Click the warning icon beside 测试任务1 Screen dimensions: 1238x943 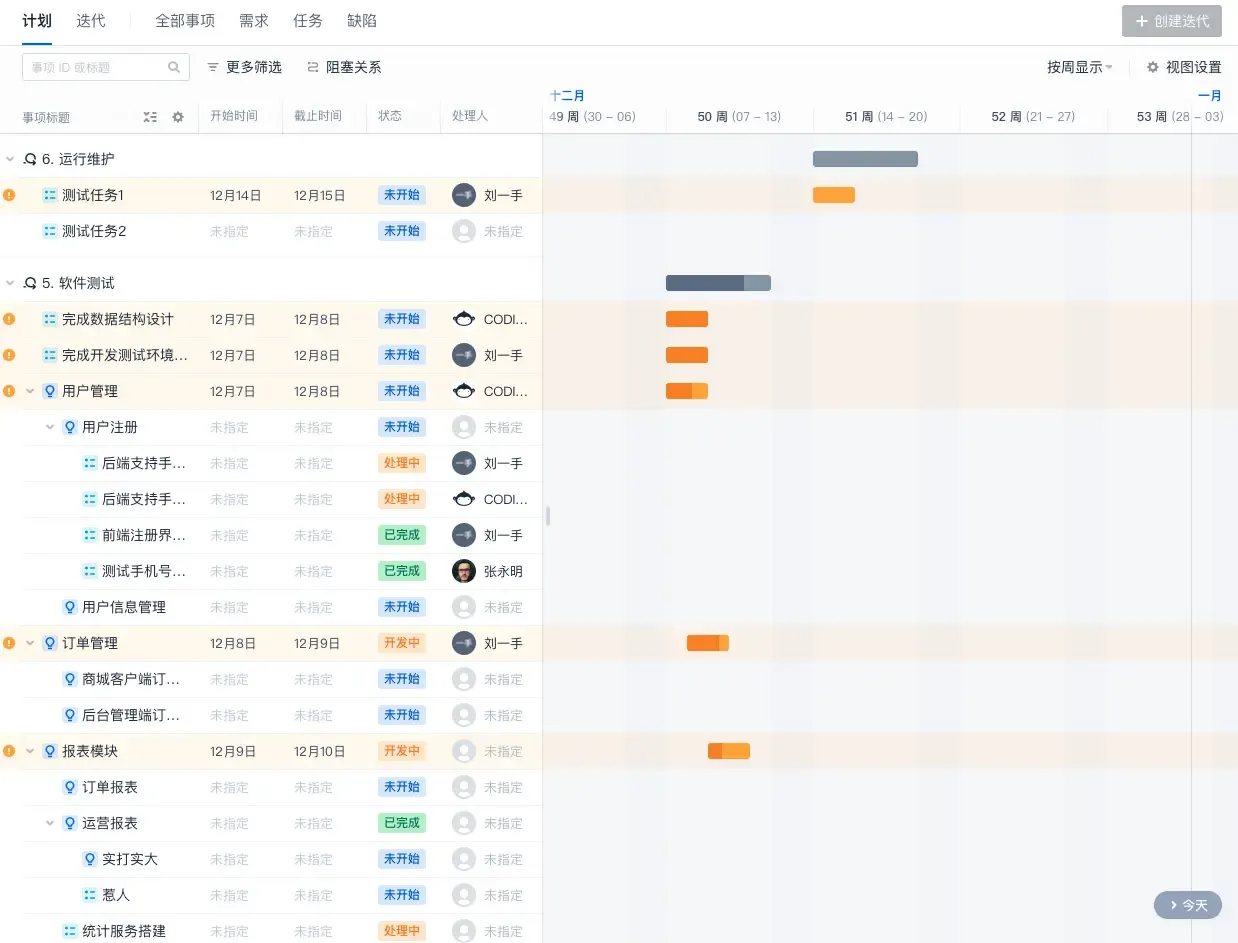(9, 195)
